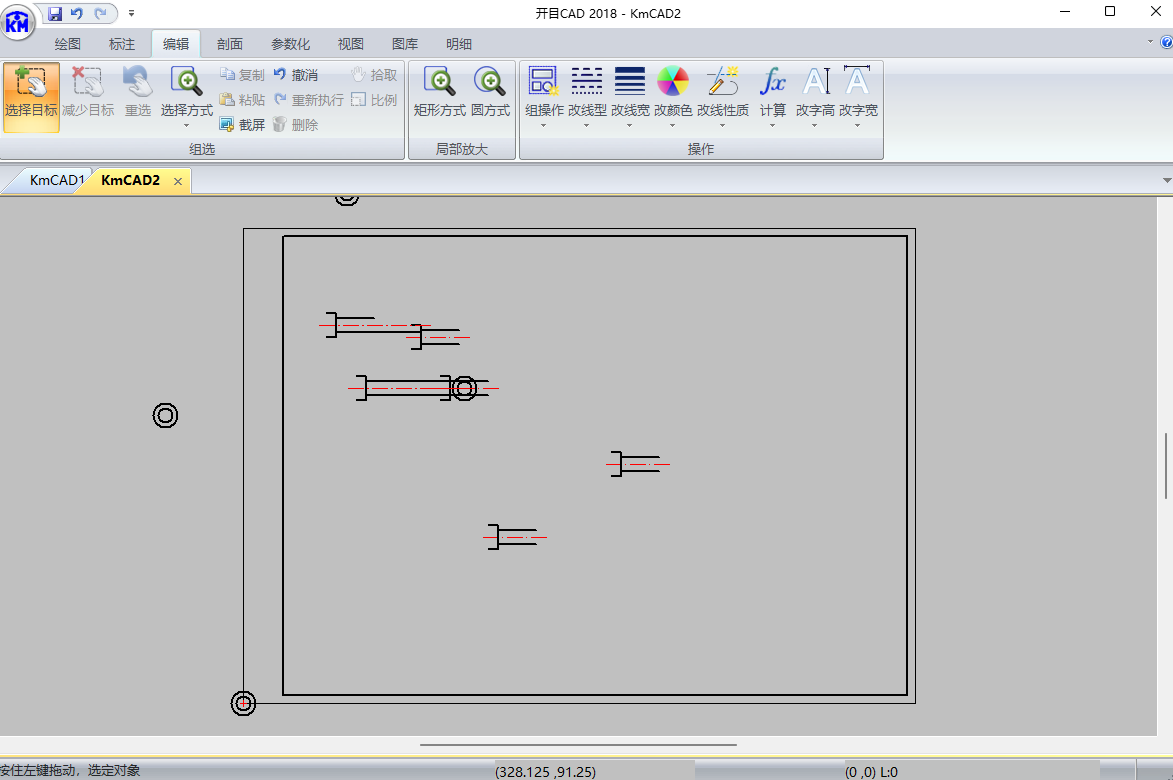1173x780 pixels.
Task: Open the 改字高 change text height tool
Action: 815,91
